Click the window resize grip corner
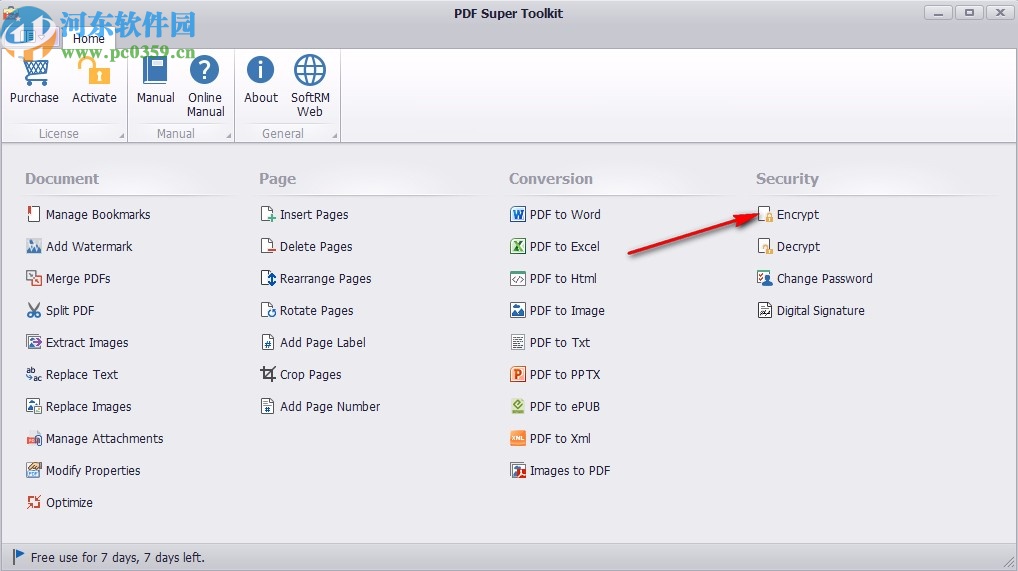 coord(1010,563)
